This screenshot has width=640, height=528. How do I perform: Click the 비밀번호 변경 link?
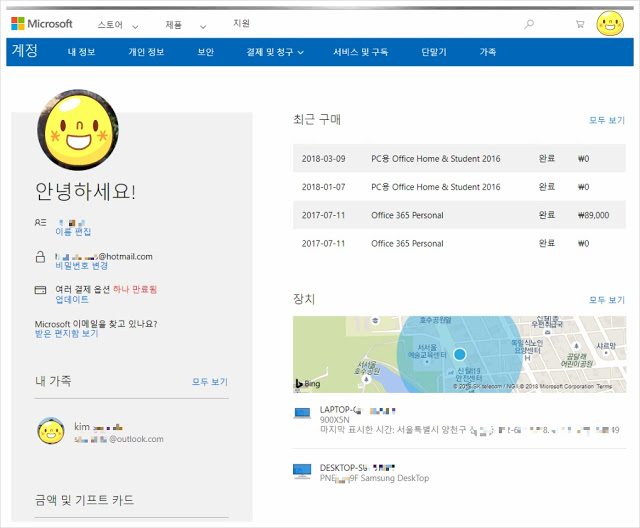(x=82, y=266)
